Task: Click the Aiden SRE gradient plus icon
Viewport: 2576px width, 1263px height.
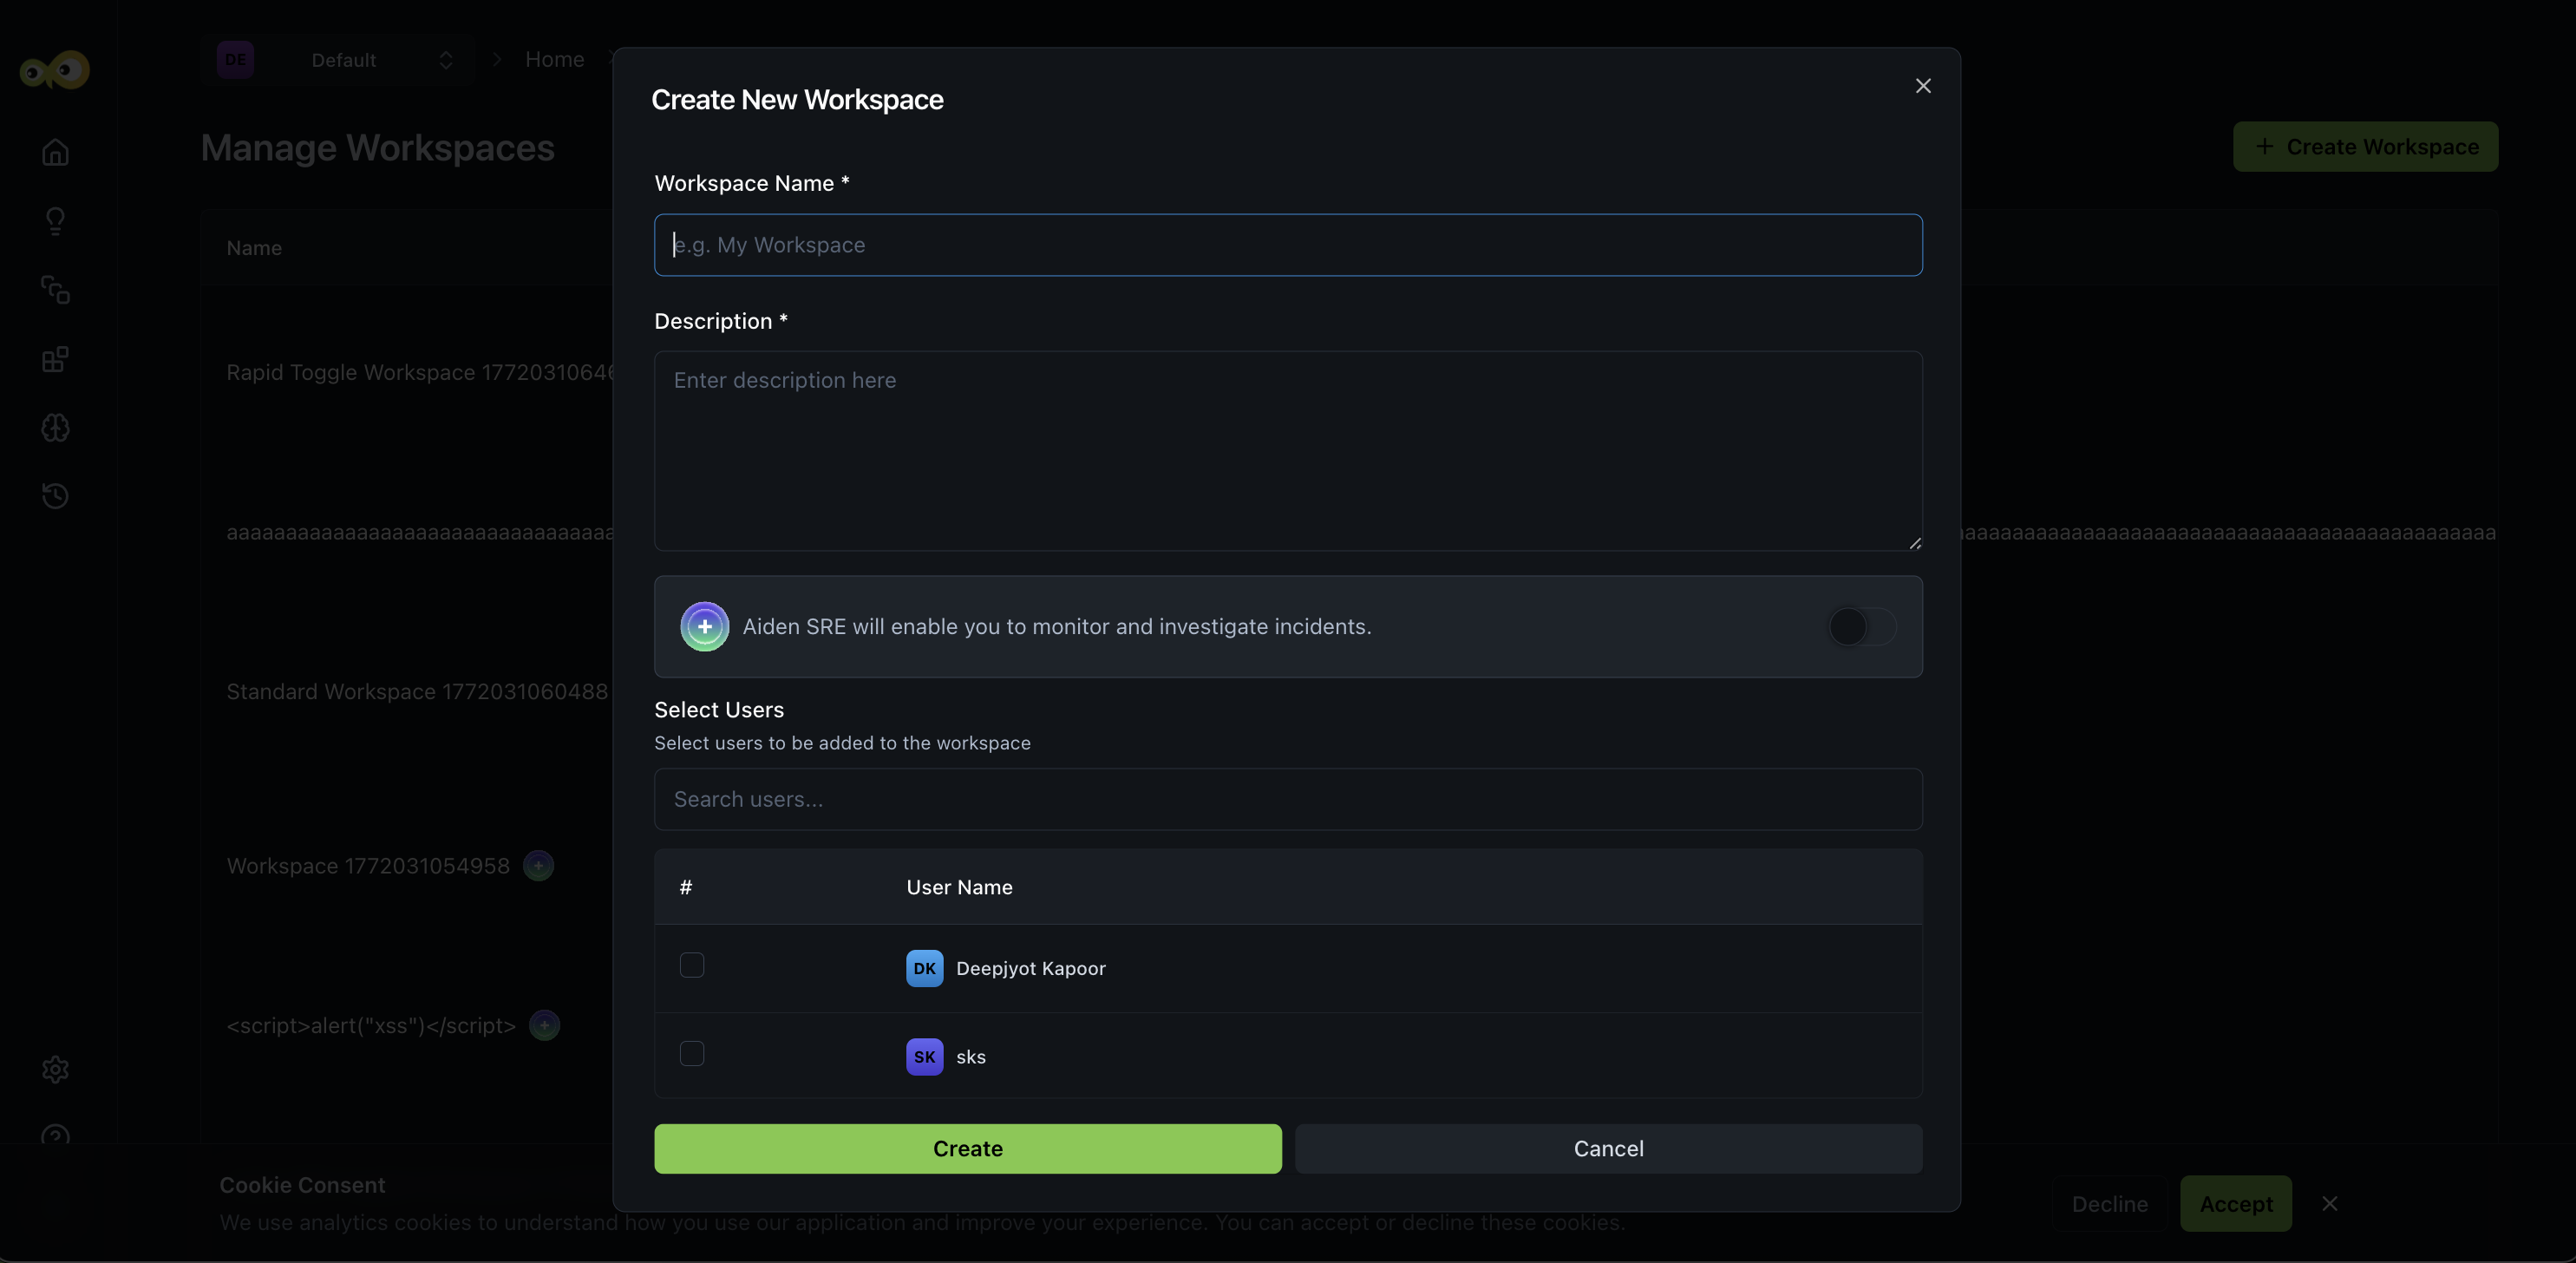Action: [x=704, y=627]
